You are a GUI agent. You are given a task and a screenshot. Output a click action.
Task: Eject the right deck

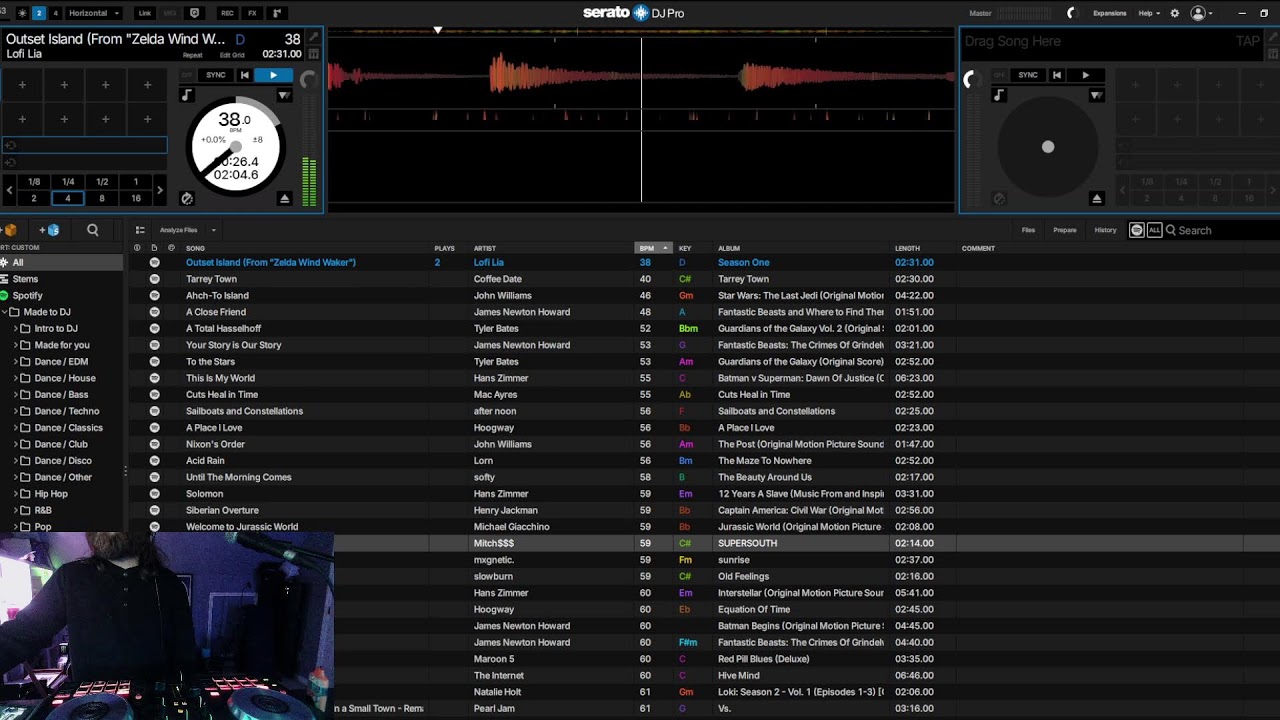pos(1096,198)
